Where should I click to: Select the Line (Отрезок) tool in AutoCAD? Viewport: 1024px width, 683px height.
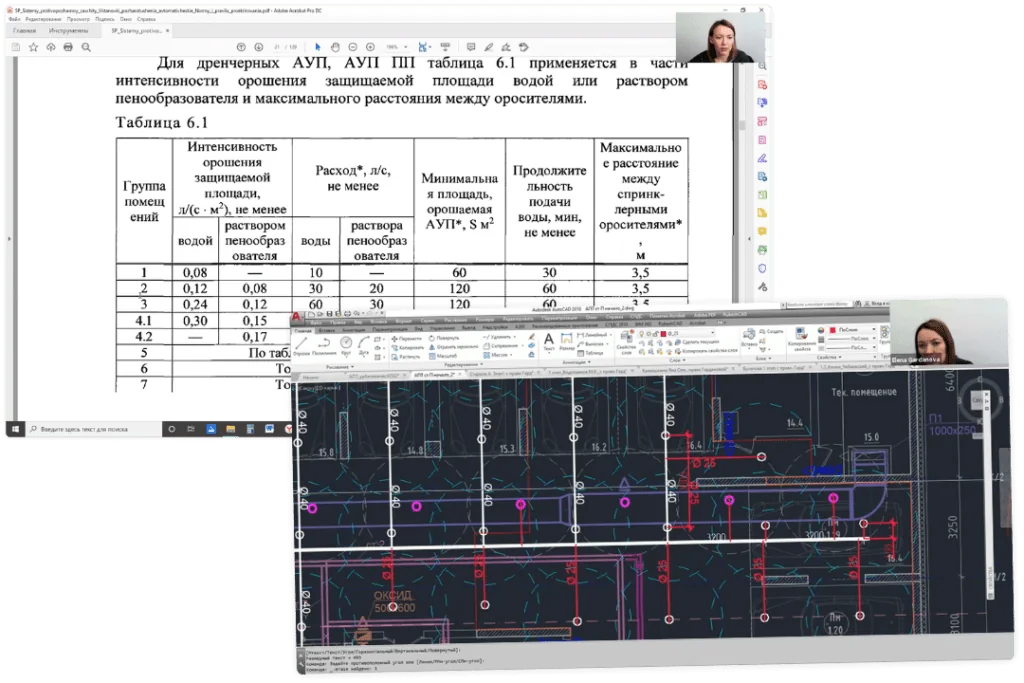302,345
